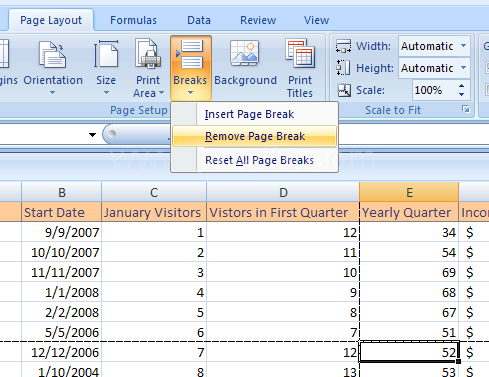Select column C header
Image resolution: width=489 pixels, height=377 pixels.
pos(154,192)
